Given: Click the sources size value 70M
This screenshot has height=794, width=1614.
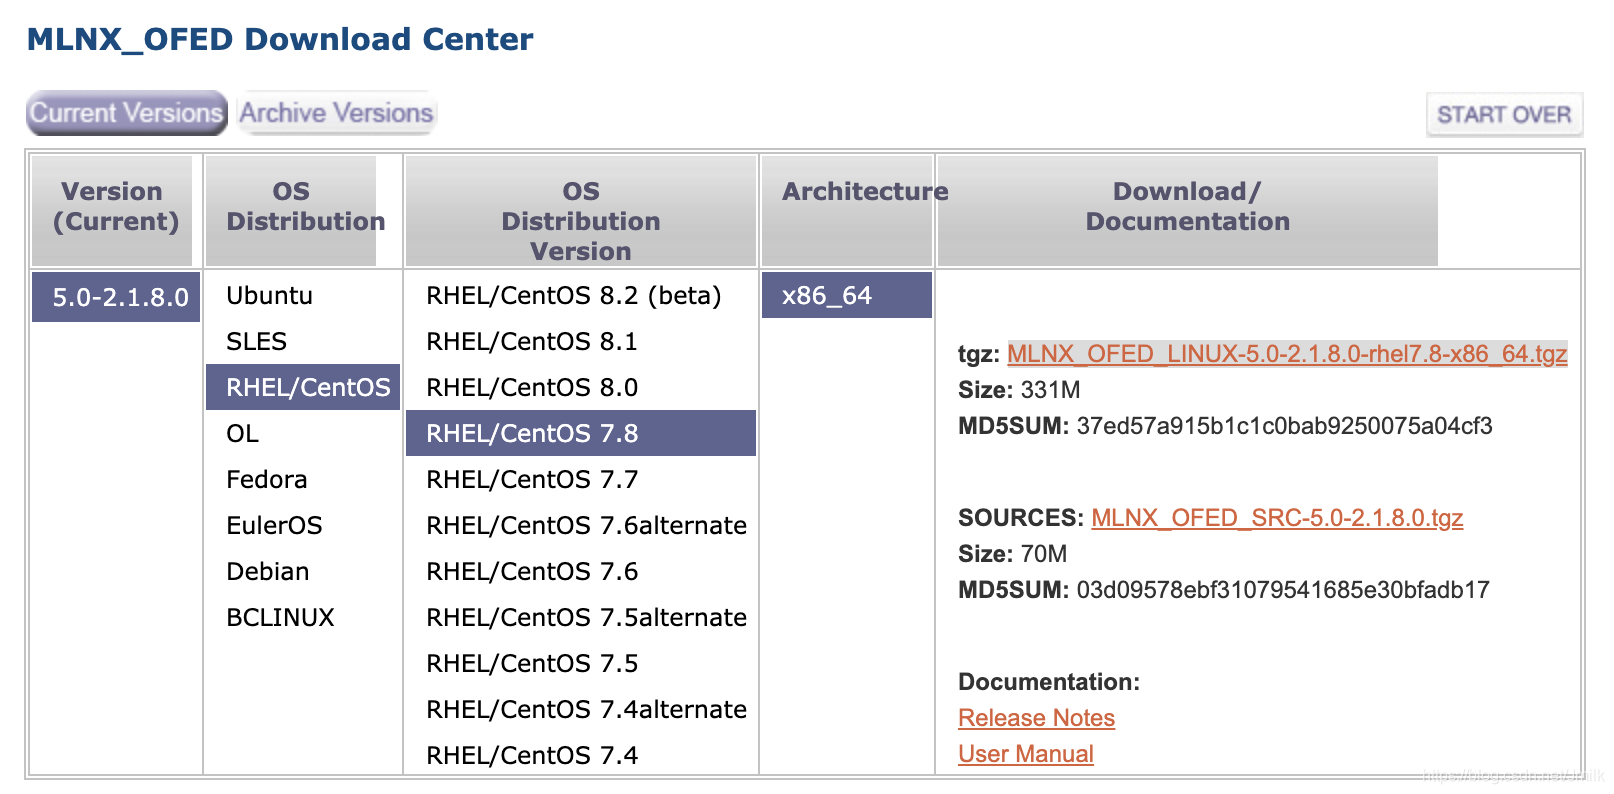Looking at the screenshot, I should (x=1043, y=554).
